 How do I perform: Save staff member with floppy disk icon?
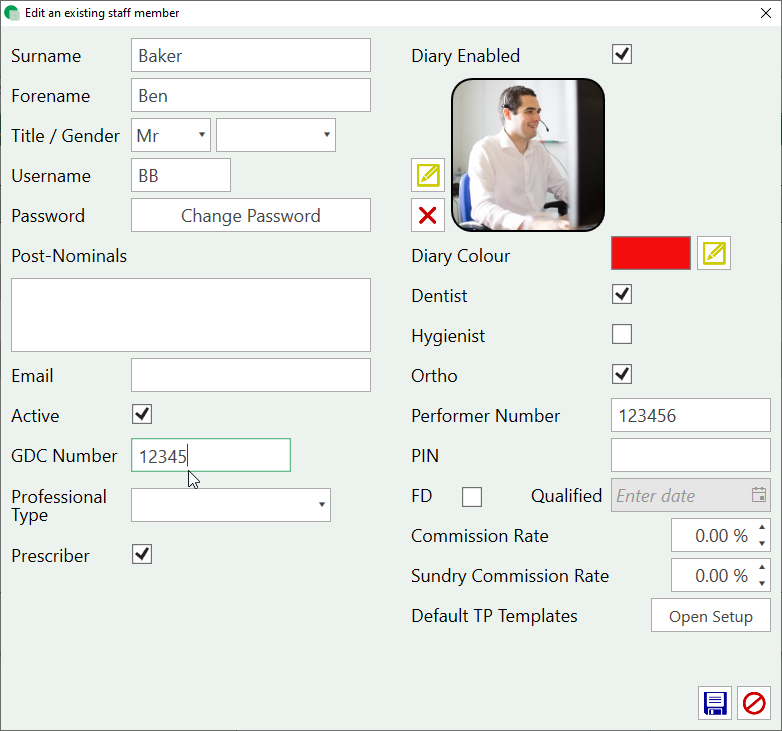pos(715,703)
